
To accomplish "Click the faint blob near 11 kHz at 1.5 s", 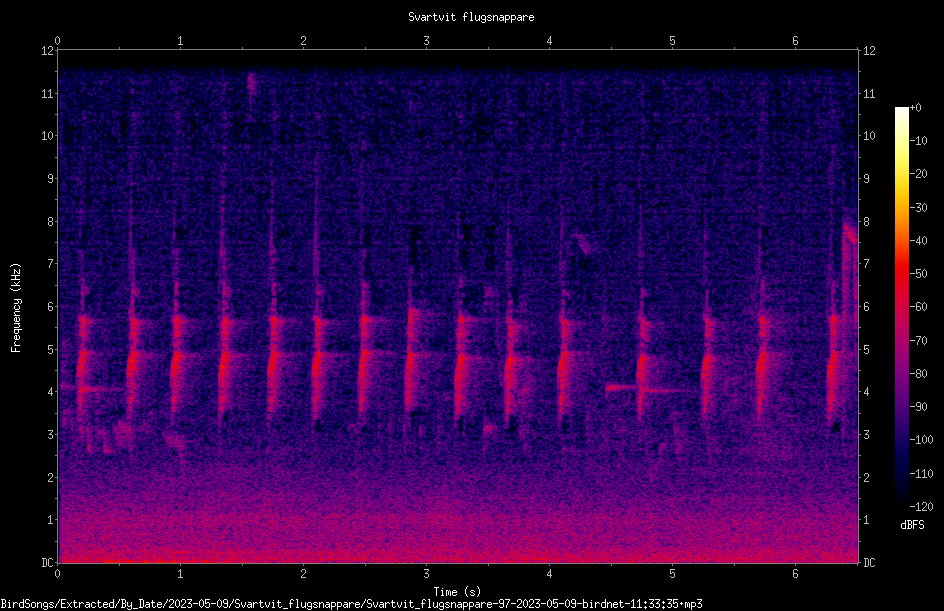I will (x=251, y=82).
